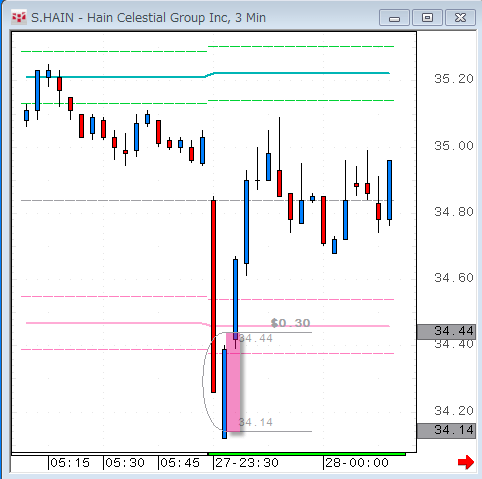
Task: Click the 34.60 price axis label
Action: click(454, 278)
